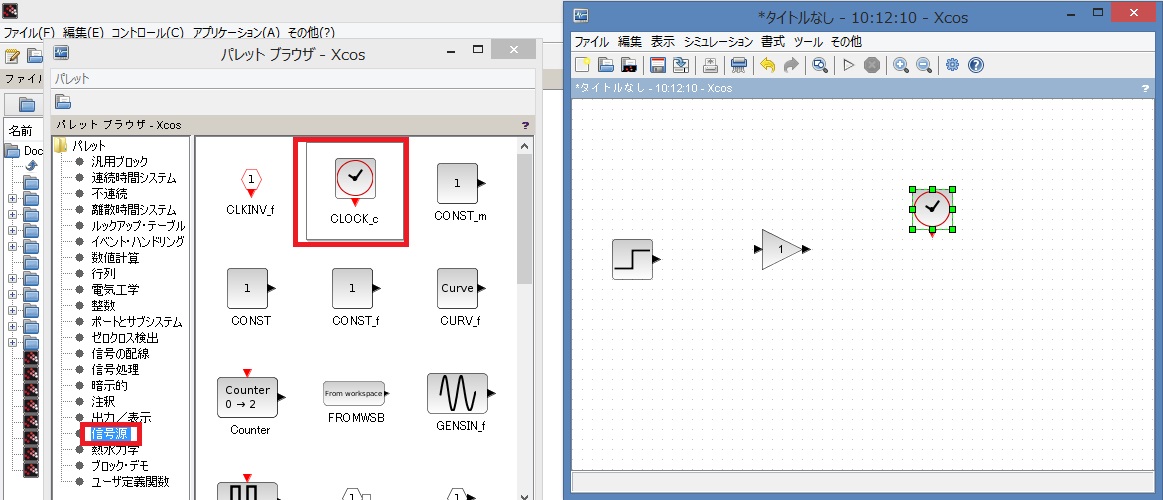Select the Counter block in palette

(x=249, y=401)
